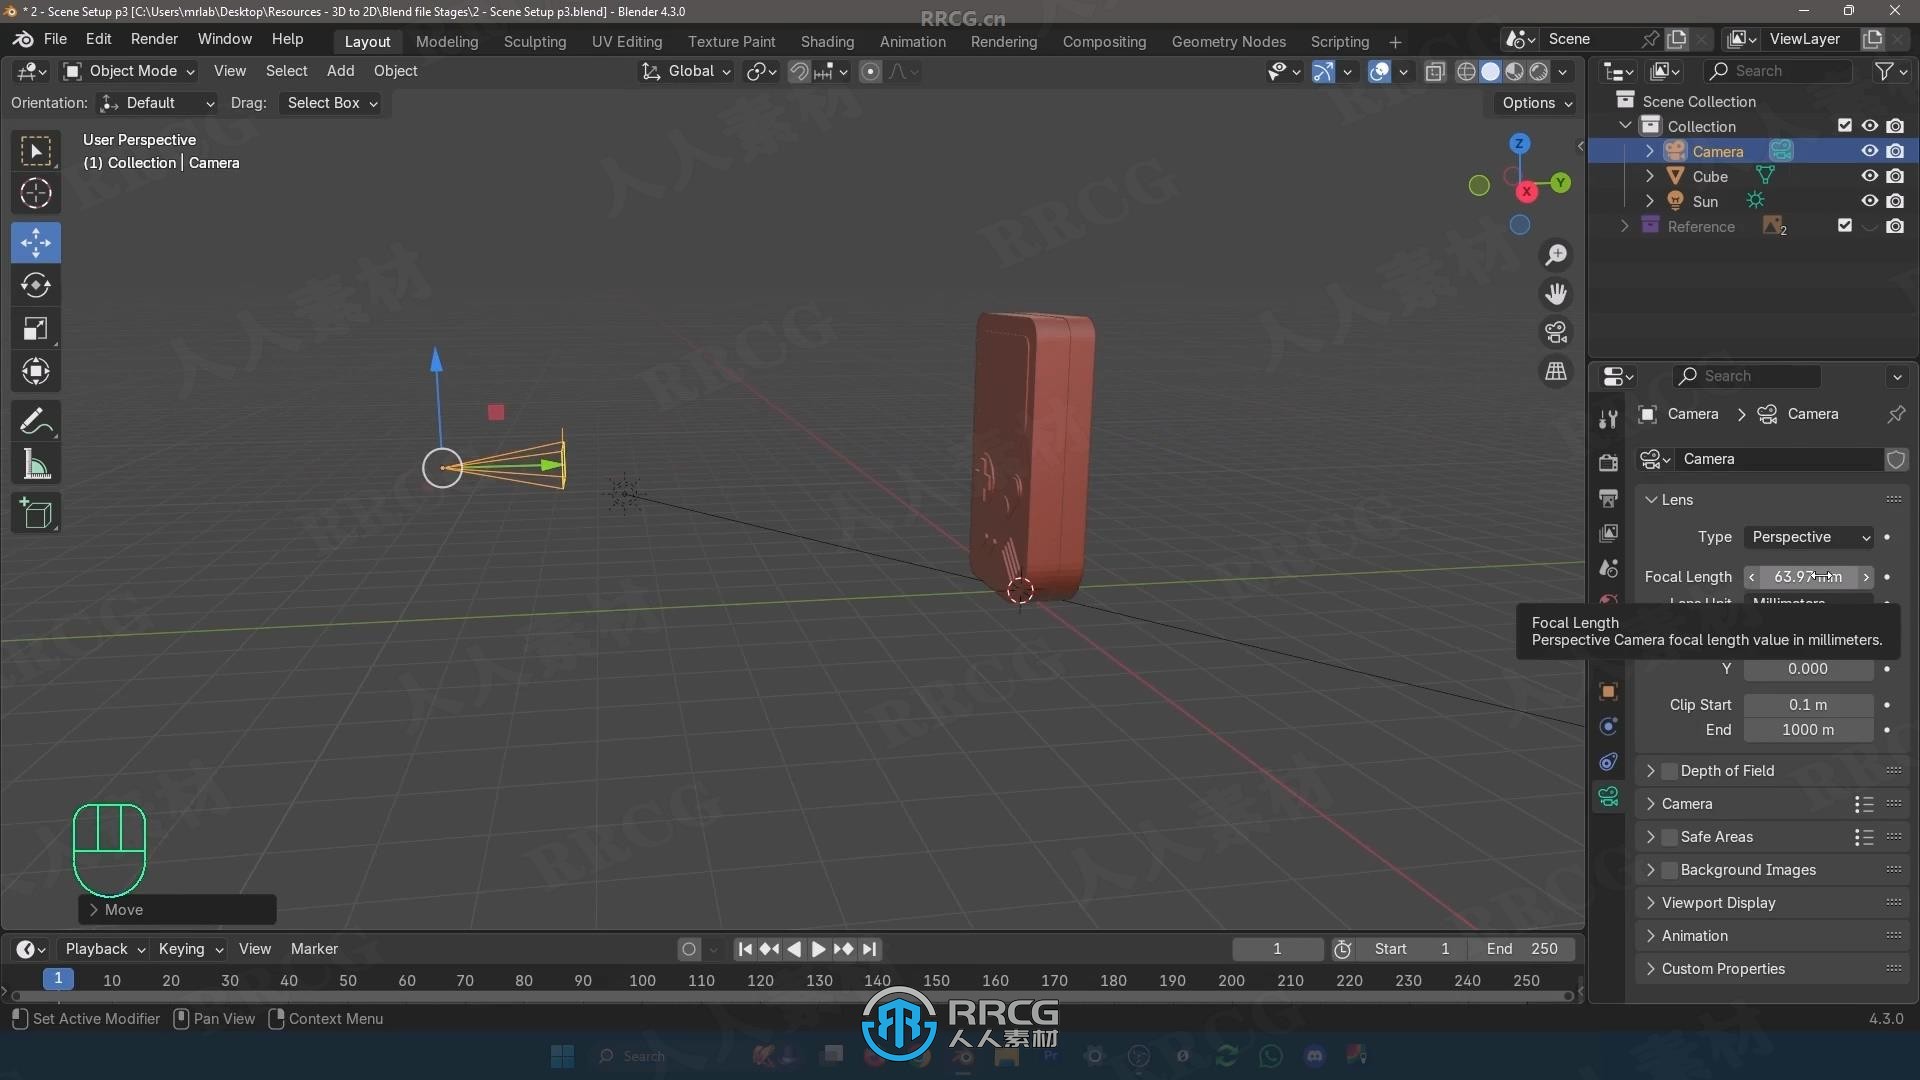Expand the Camera item in outliner
Viewport: 1920px width, 1080px height.
(1650, 151)
